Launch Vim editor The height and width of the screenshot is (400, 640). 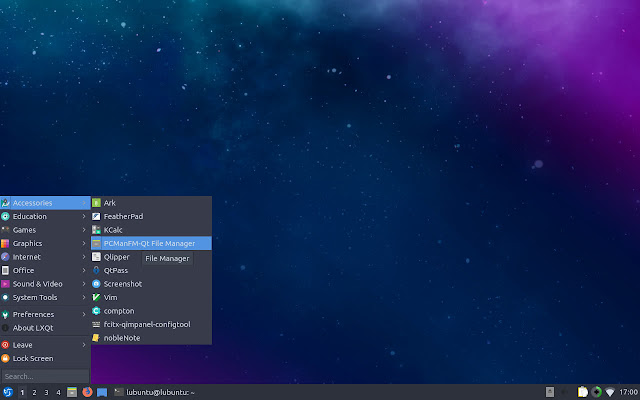point(151,297)
